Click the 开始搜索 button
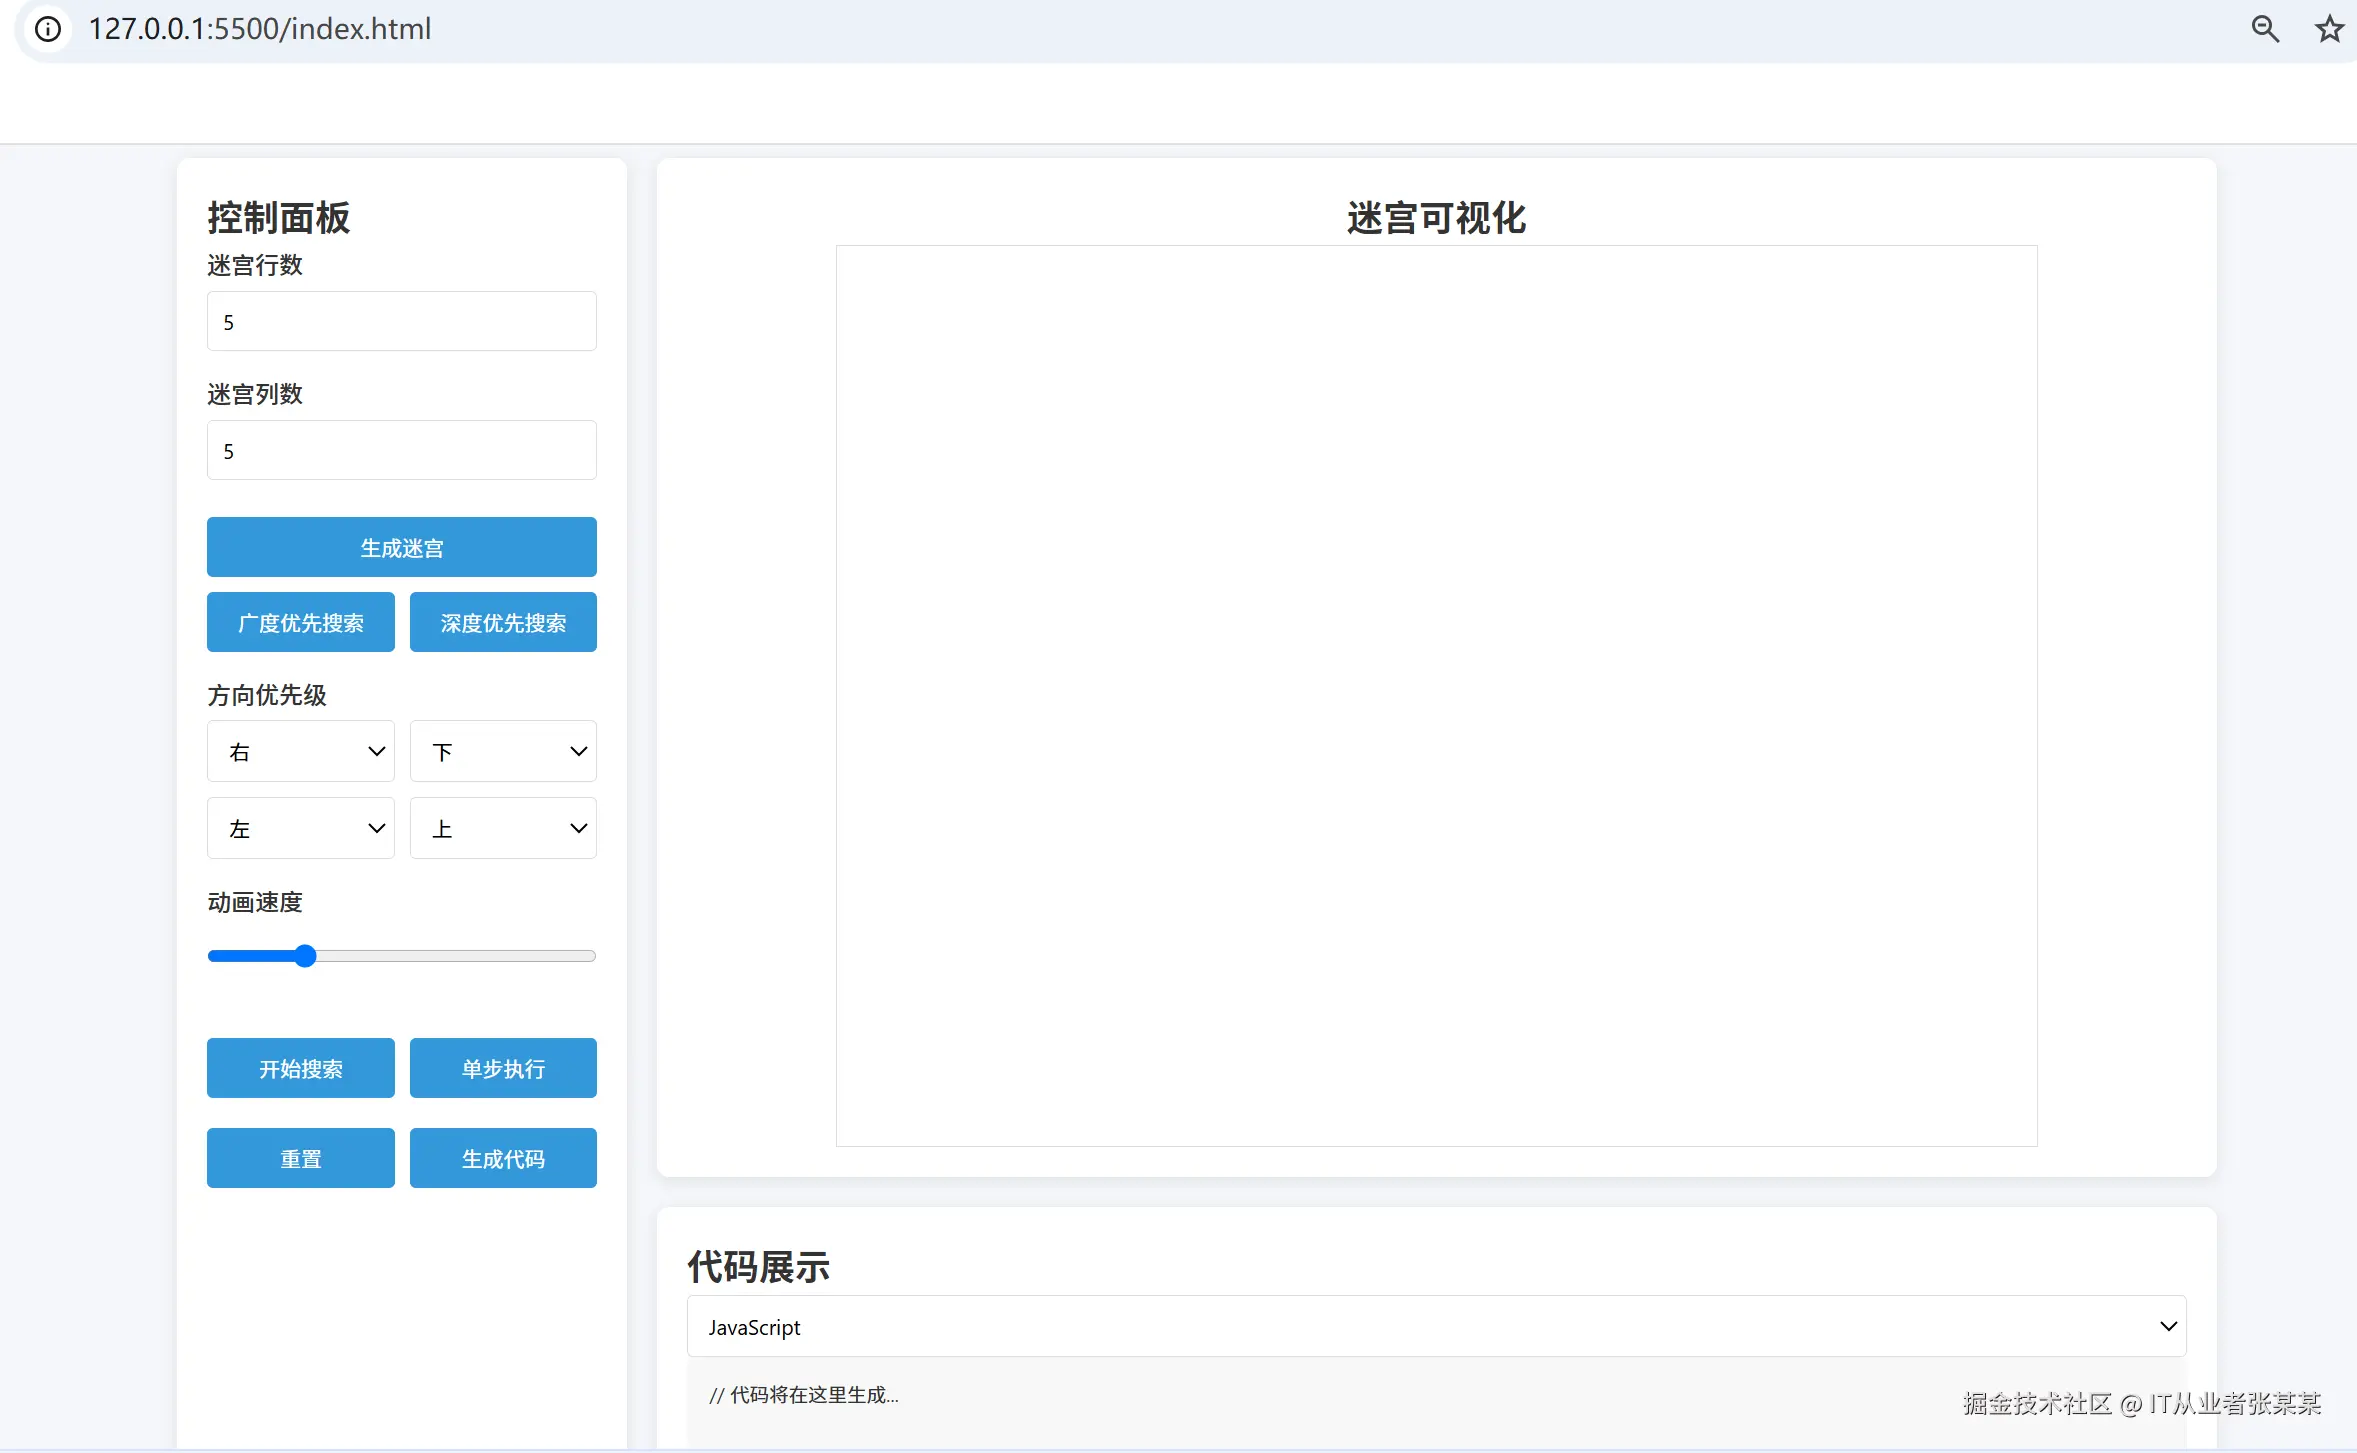 301,1068
